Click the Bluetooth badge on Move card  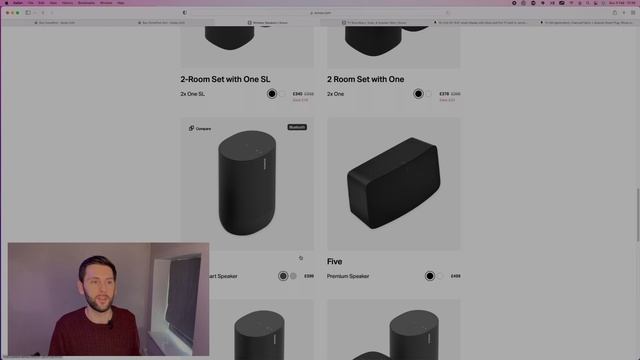click(x=297, y=127)
